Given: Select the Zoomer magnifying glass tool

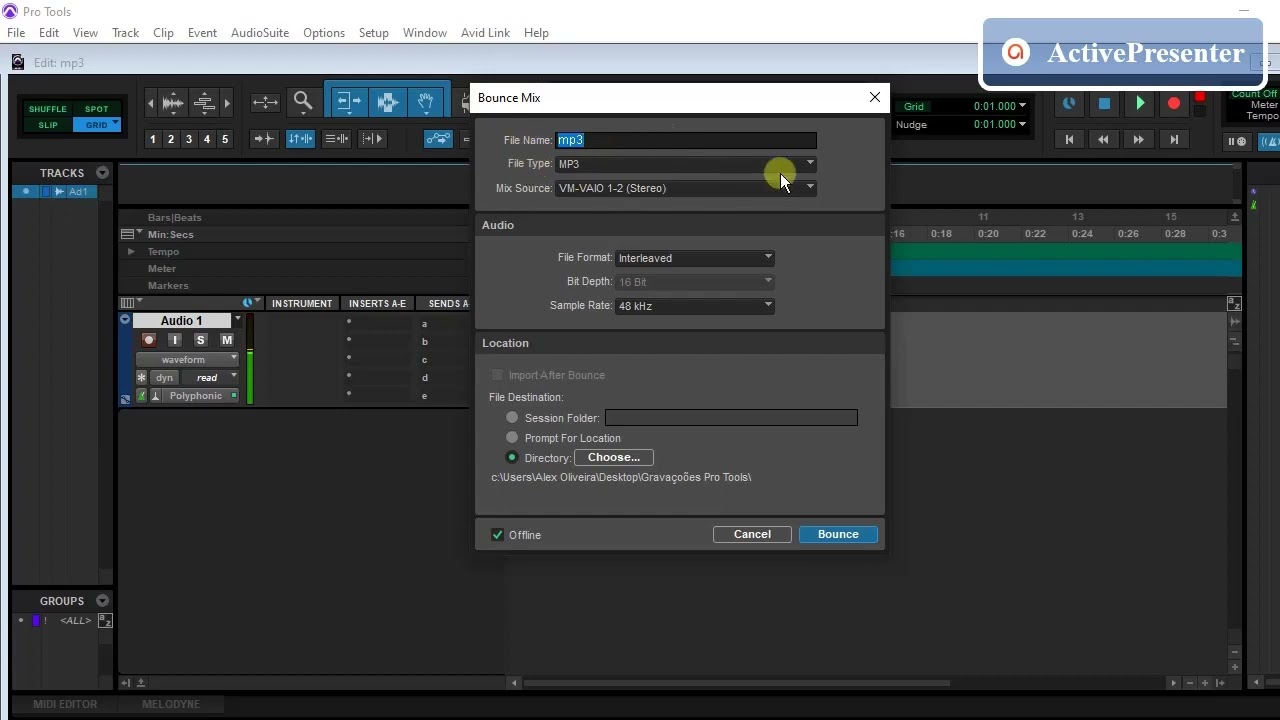Looking at the screenshot, I should (303, 101).
